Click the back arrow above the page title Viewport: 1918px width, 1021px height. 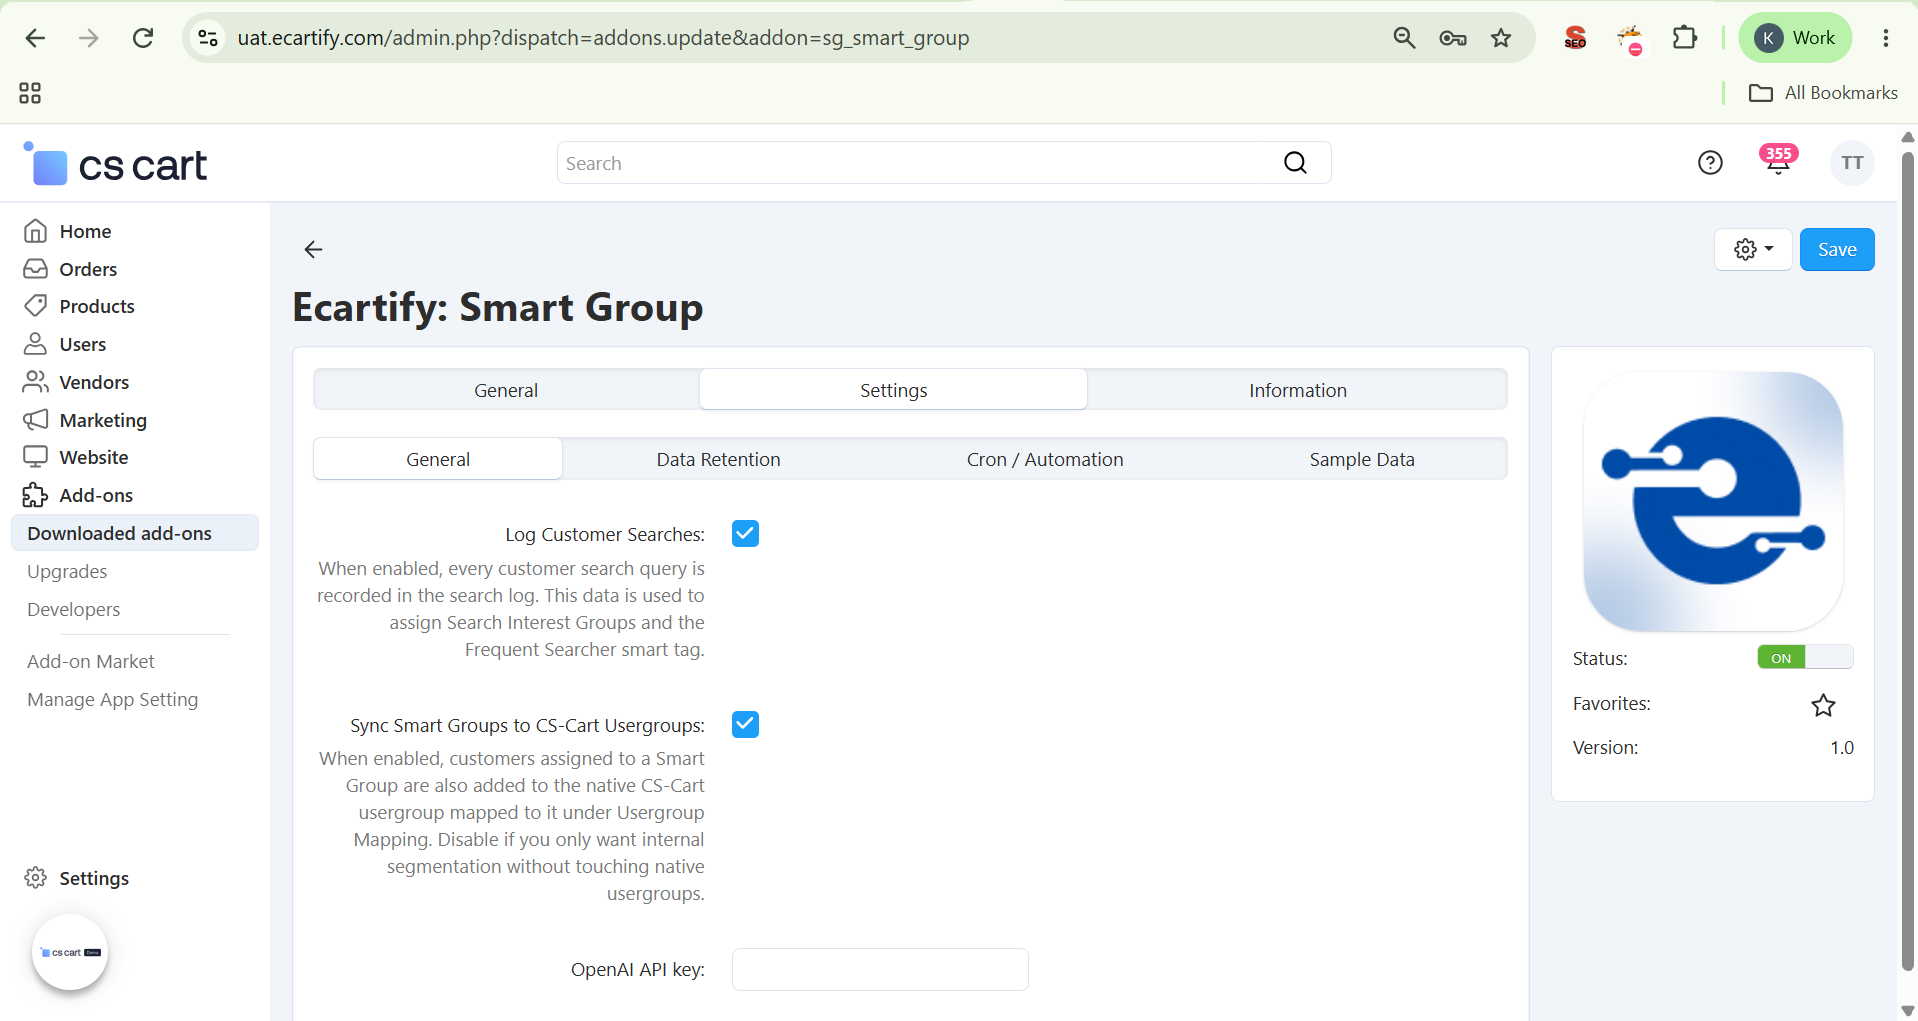point(313,249)
